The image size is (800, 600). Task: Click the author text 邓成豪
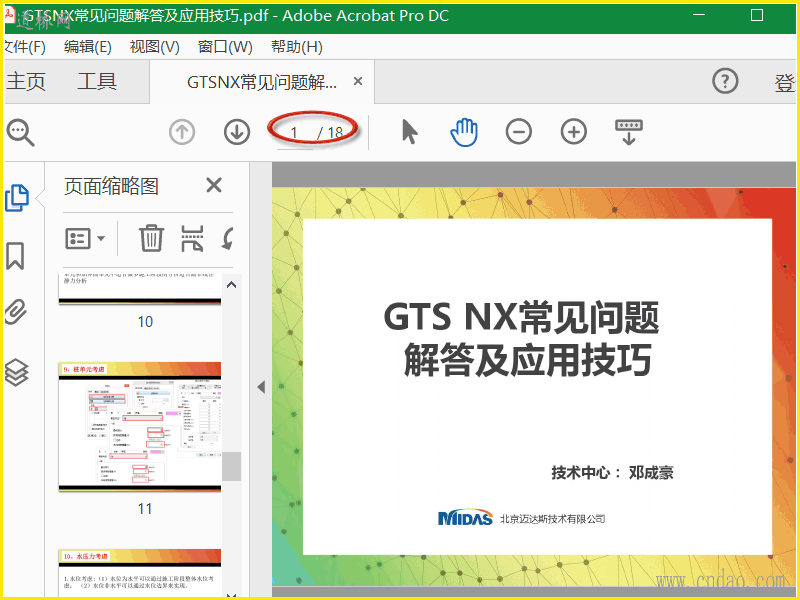coord(651,472)
